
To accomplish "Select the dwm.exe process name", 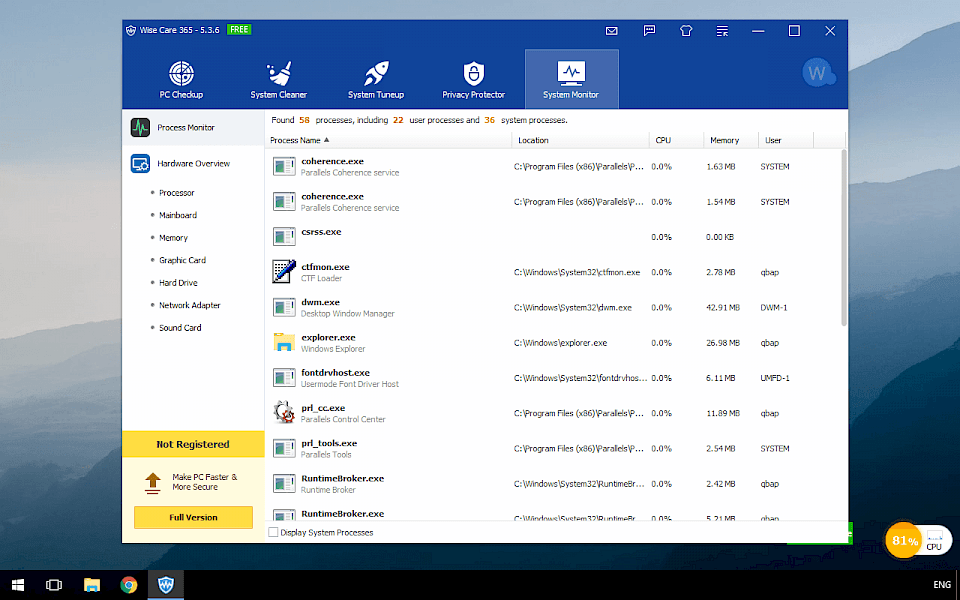I will [x=320, y=302].
